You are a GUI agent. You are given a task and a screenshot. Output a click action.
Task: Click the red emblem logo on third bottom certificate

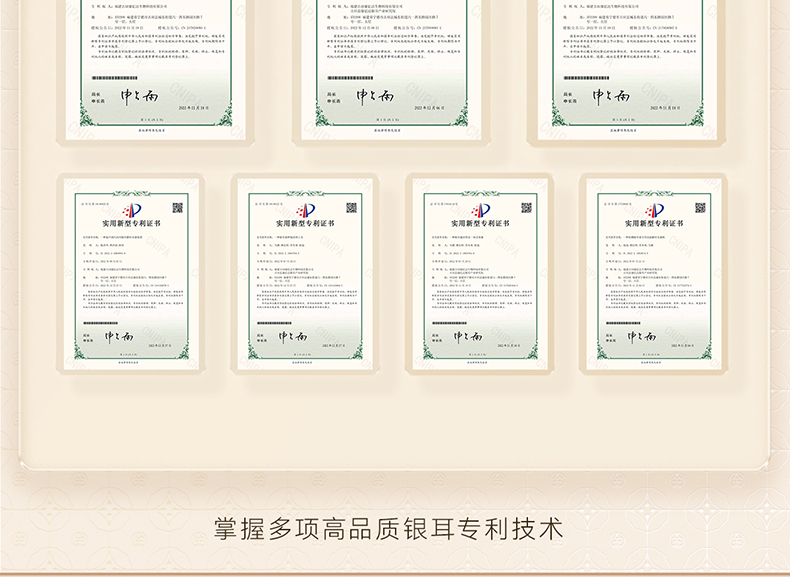pos(480,210)
